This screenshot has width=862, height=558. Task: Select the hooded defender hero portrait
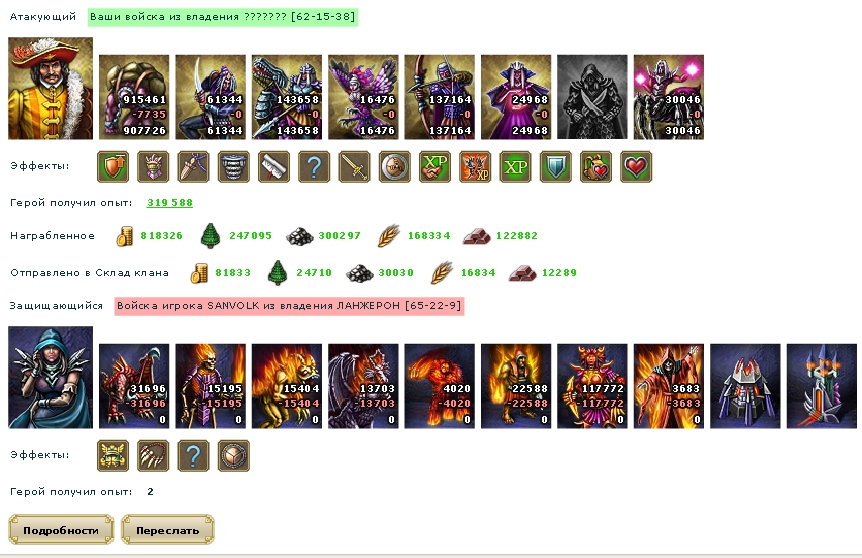[x=51, y=377]
